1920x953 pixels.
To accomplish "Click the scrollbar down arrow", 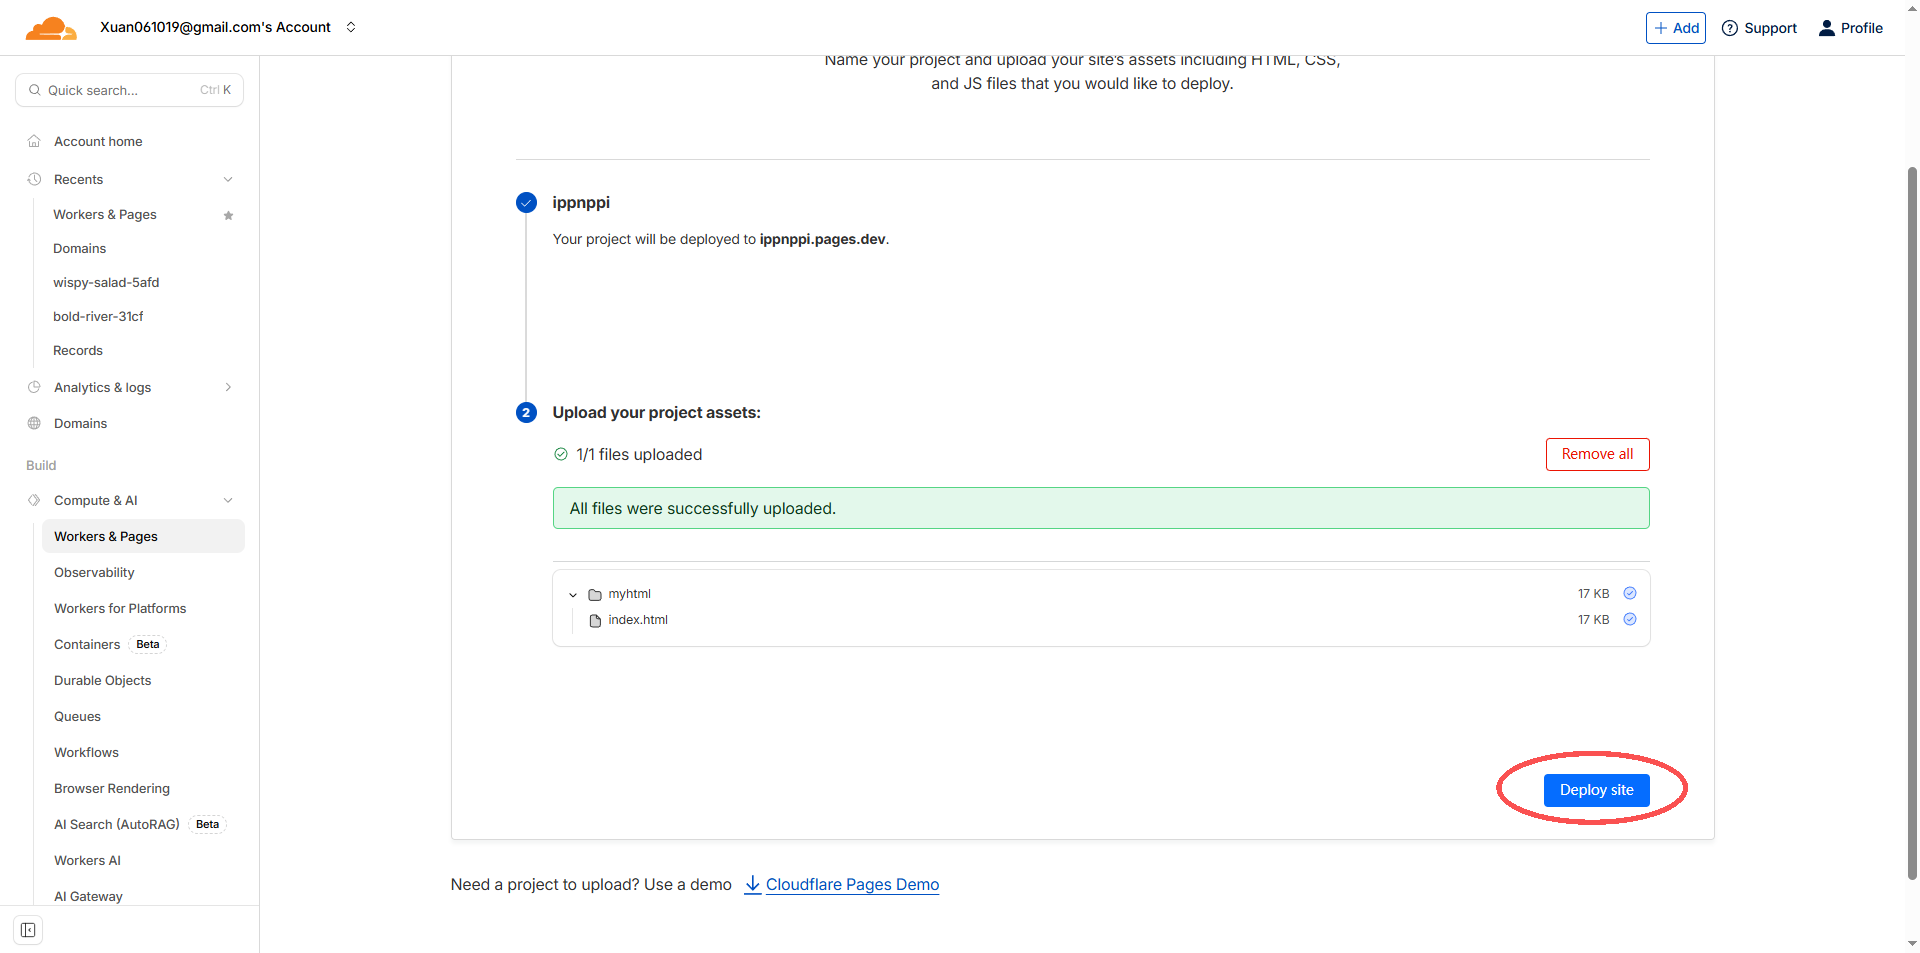I will coord(1912,943).
